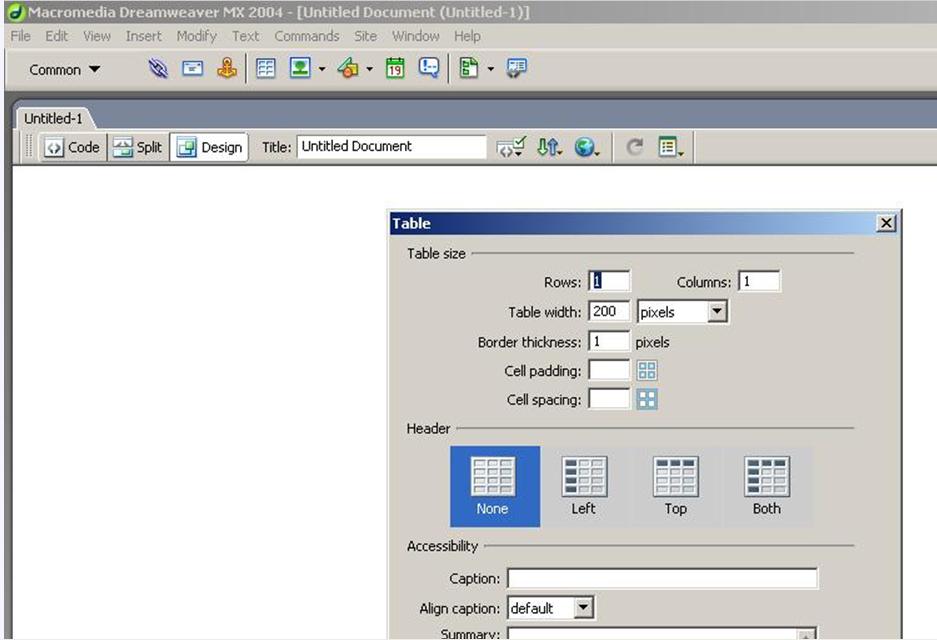
Task: Insert a Named Anchor
Action: pyautogui.click(x=227, y=69)
